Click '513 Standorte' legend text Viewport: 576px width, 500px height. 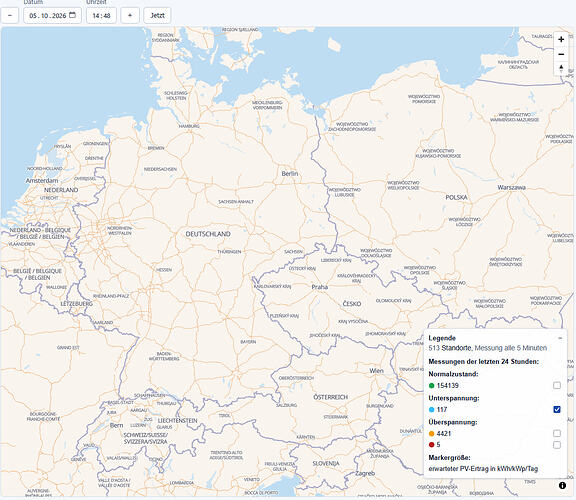tap(450, 348)
